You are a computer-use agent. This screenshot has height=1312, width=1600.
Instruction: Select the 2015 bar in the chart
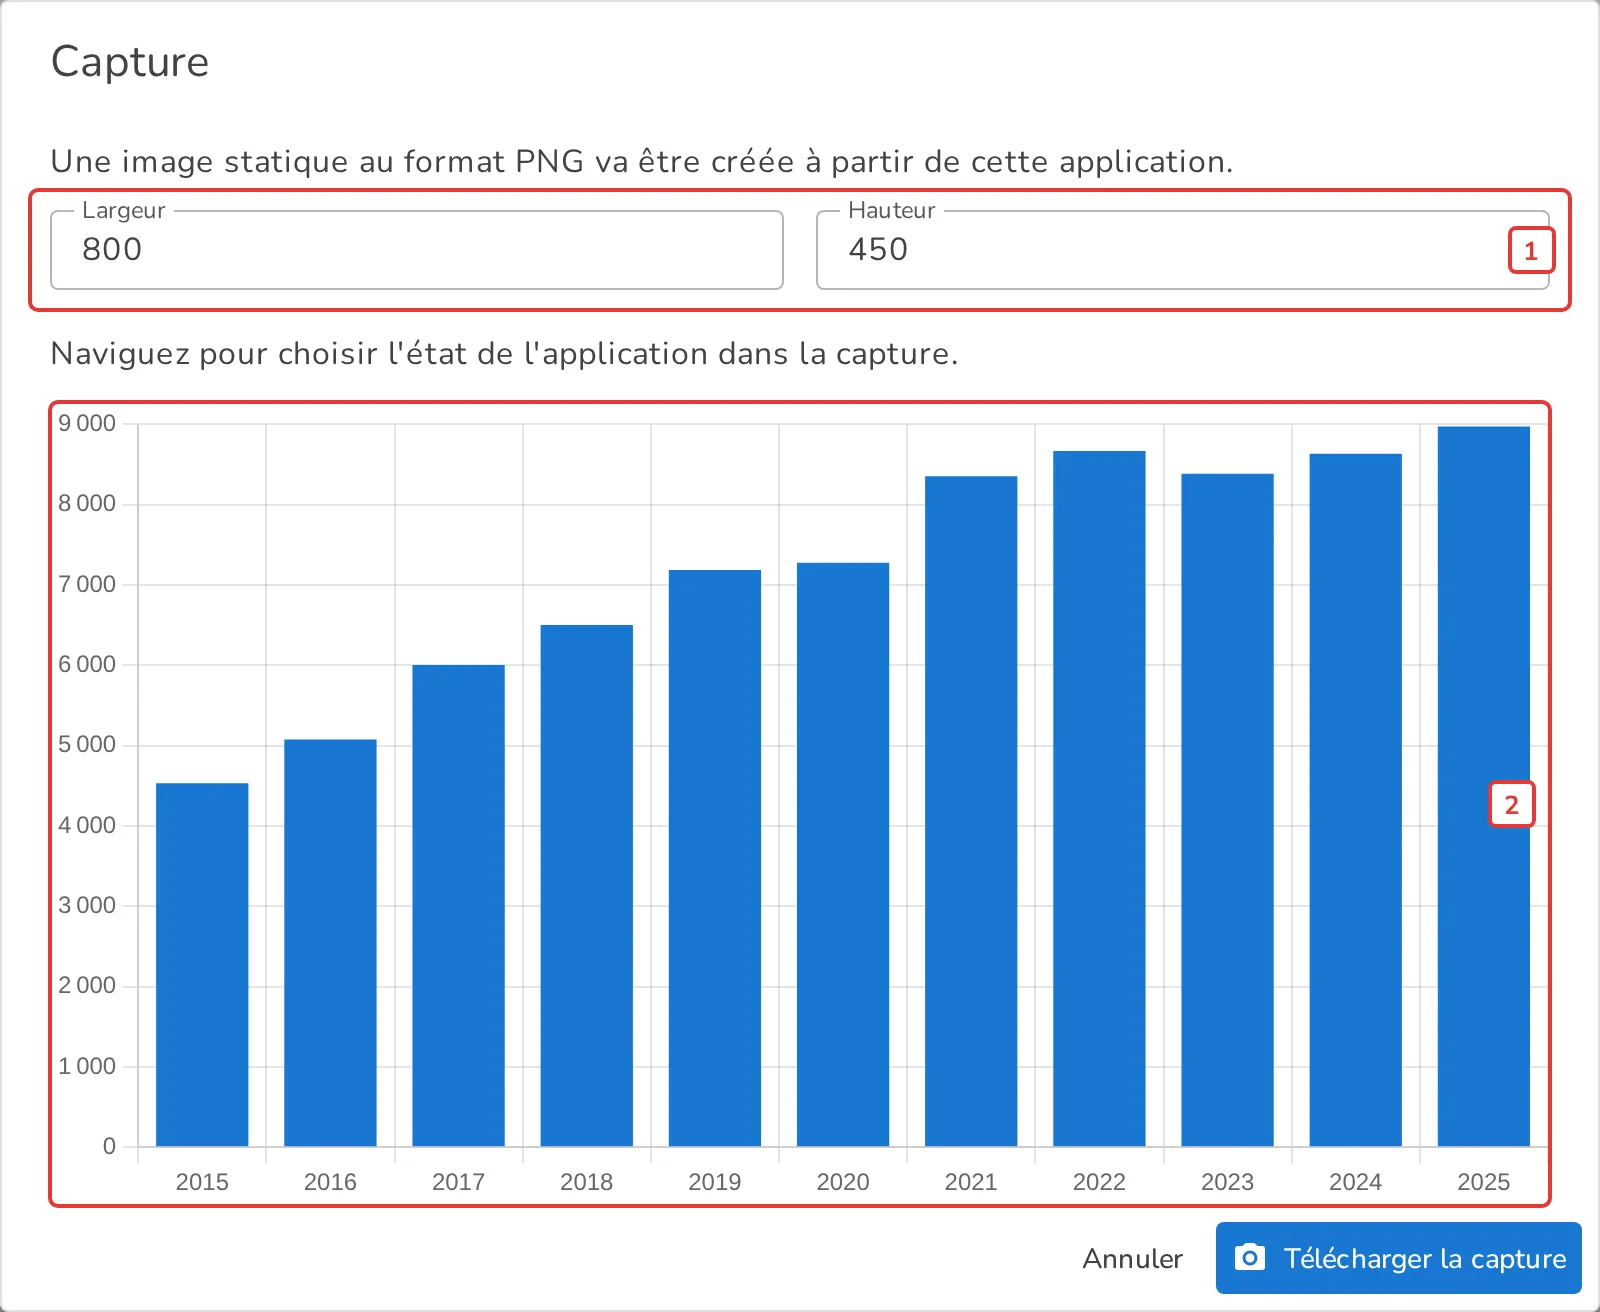click(202, 964)
